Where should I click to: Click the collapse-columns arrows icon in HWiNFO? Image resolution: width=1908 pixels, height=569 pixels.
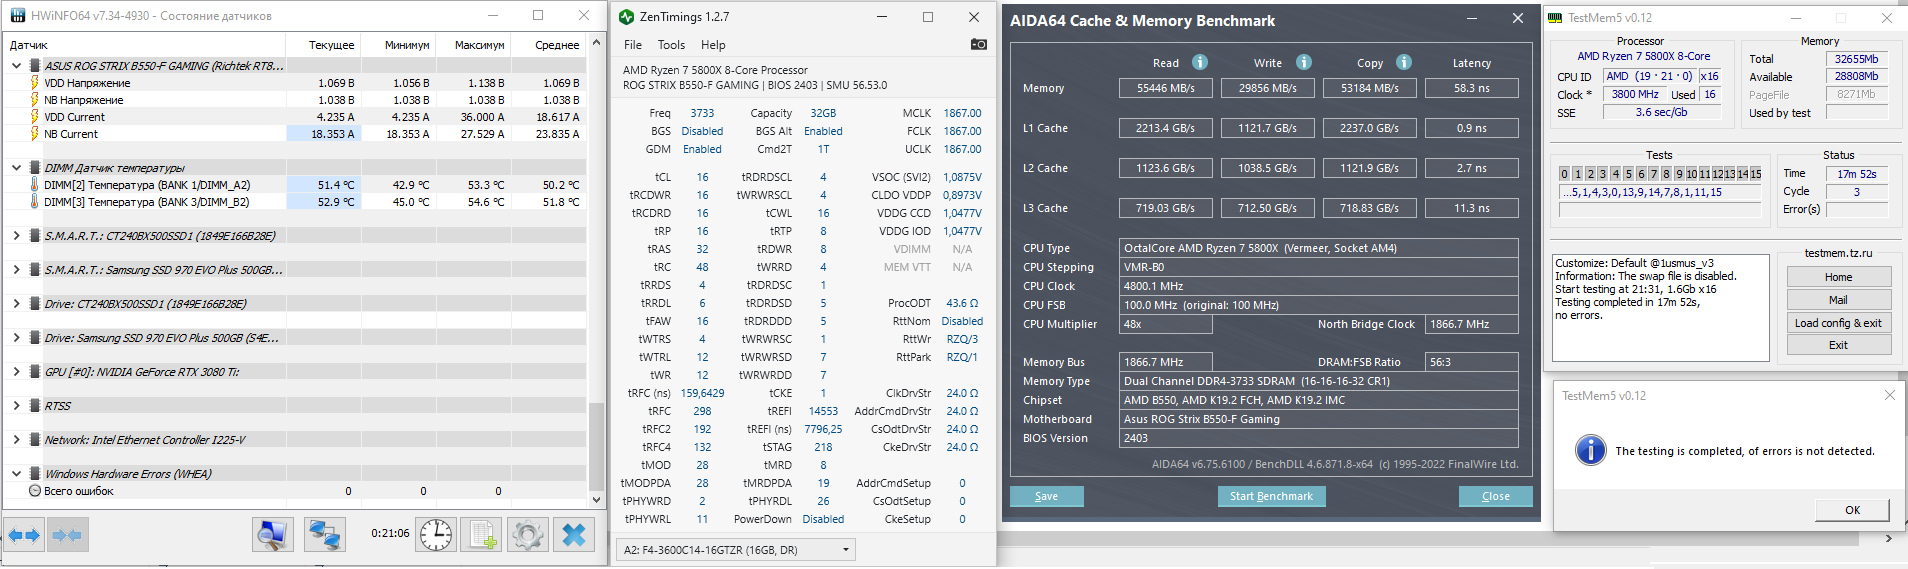(66, 535)
